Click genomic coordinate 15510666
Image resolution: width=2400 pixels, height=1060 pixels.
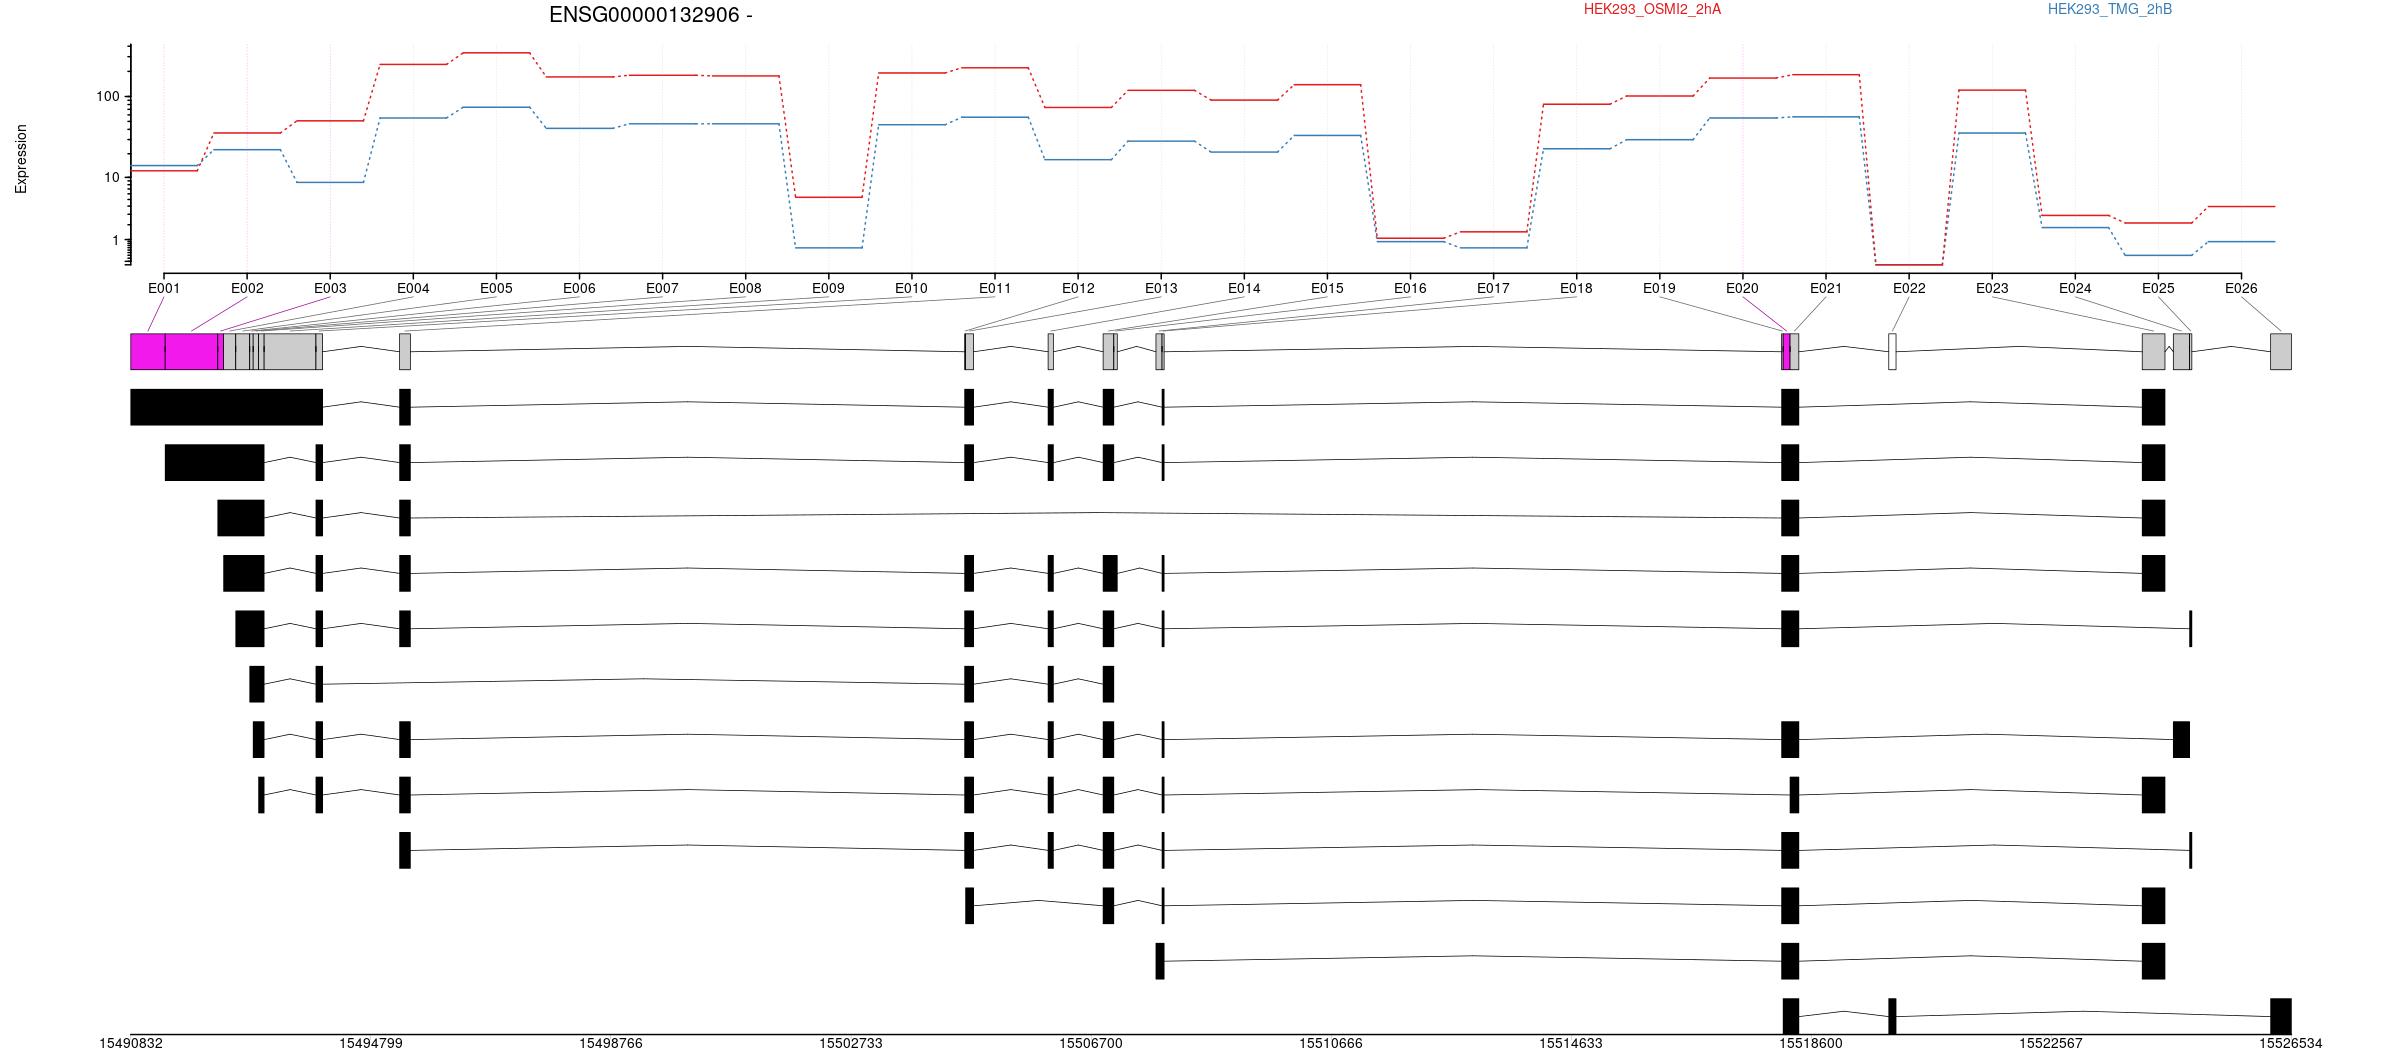click(x=1331, y=1044)
